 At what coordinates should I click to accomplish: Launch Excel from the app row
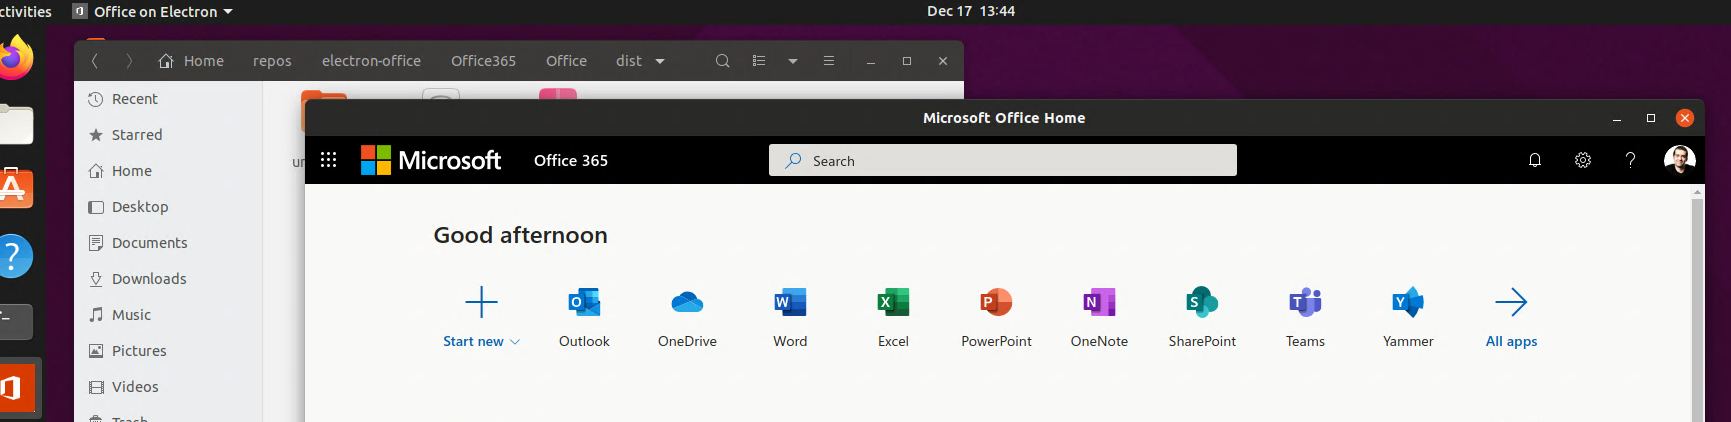point(893,318)
